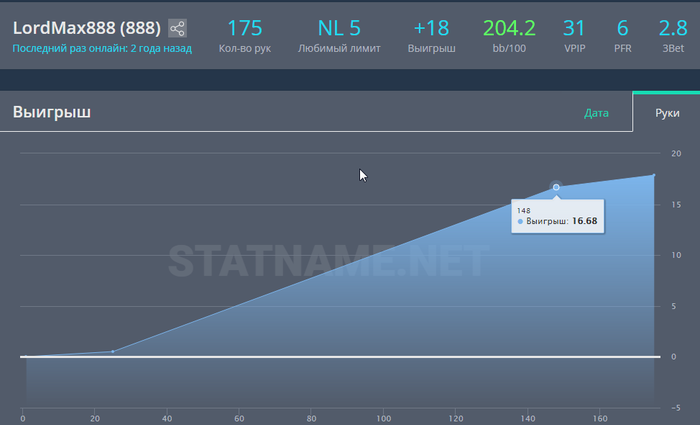
Task: Click the blue series dot inside the tooltip
Action: pyautogui.click(x=520, y=221)
